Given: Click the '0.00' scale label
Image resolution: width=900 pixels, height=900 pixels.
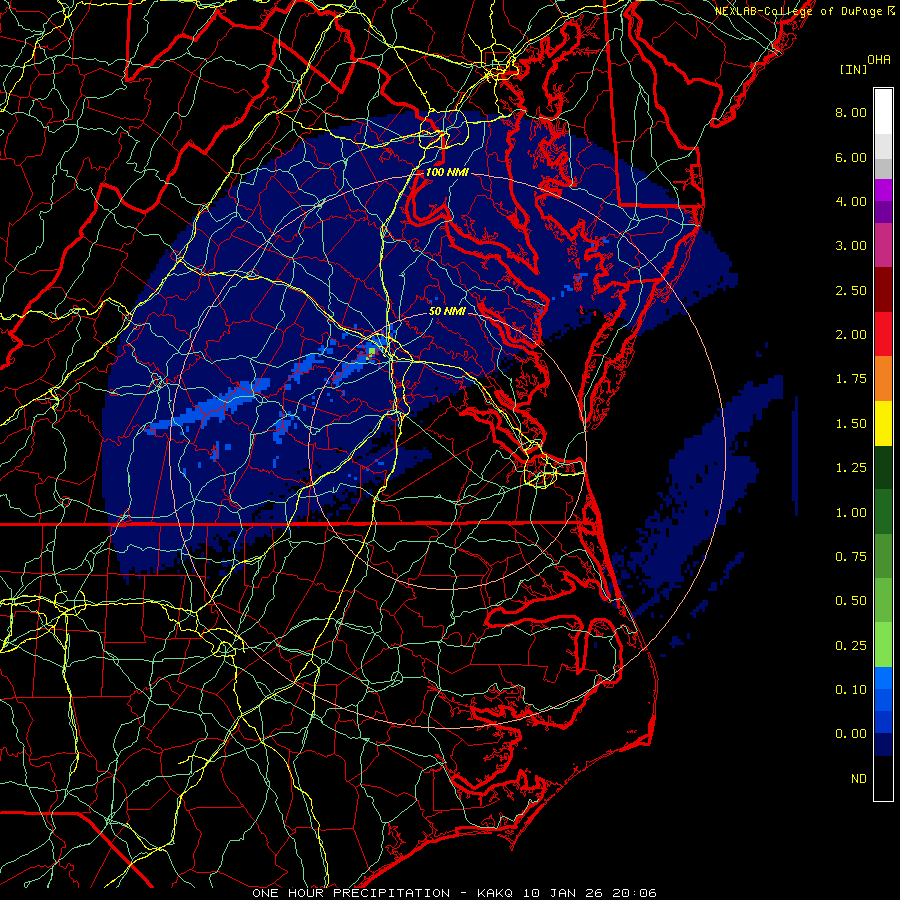Looking at the screenshot, I should [x=851, y=734].
